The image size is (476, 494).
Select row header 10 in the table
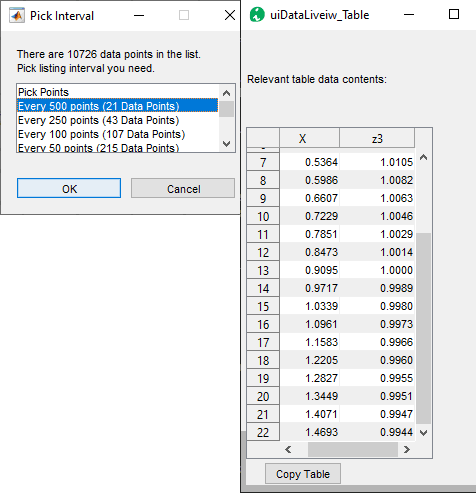pyautogui.click(x=263, y=216)
